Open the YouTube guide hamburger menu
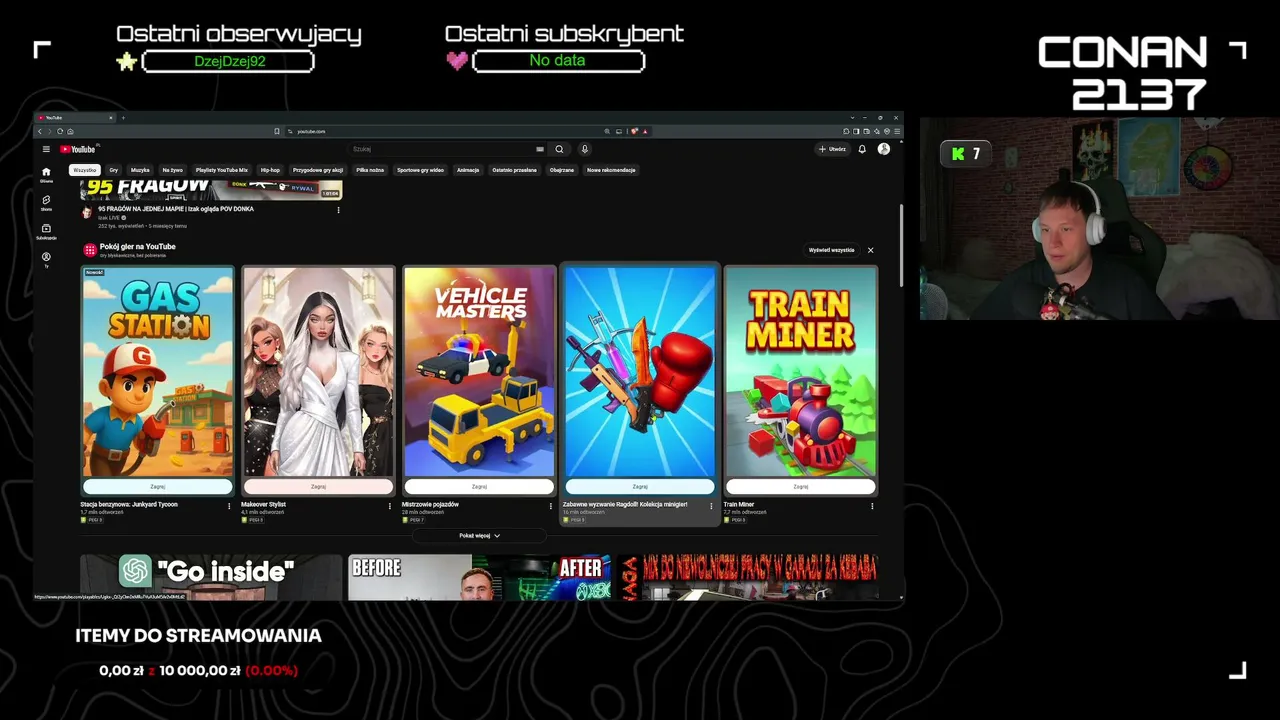Screen dimensions: 1280x720 tap(46, 149)
